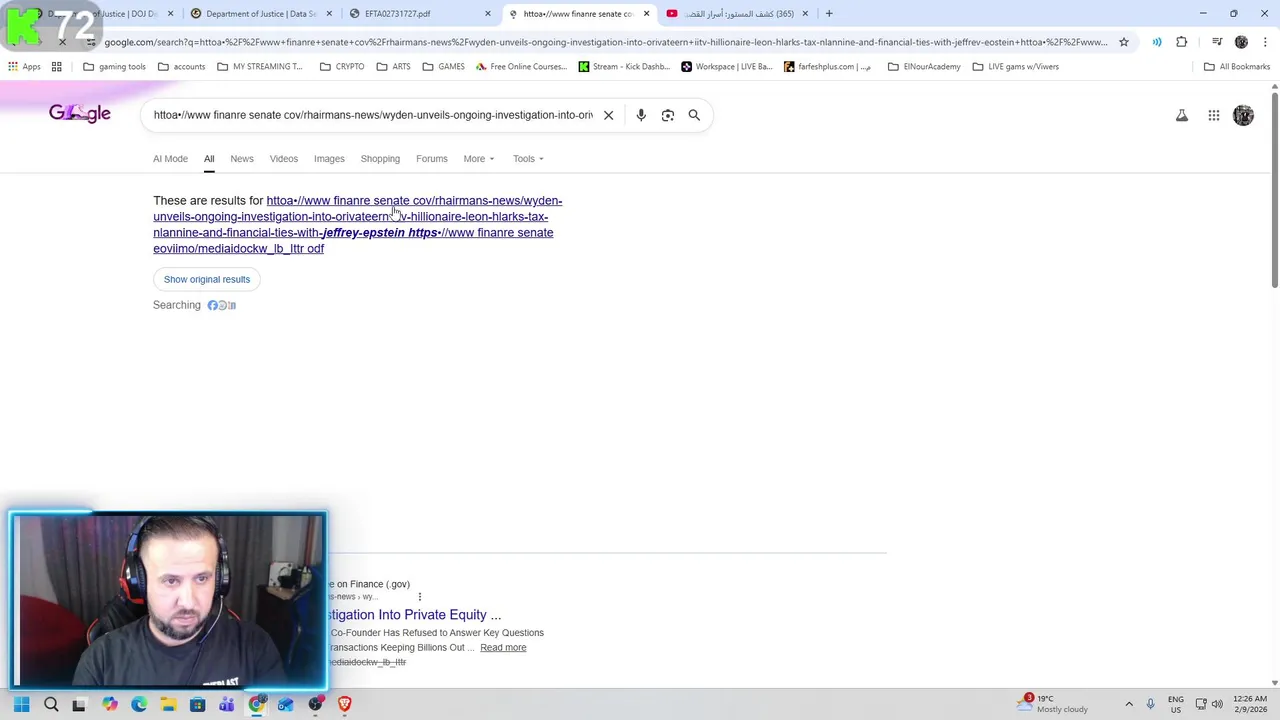Select the Shopping results tab
1280x720 pixels.
pyautogui.click(x=380, y=159)
